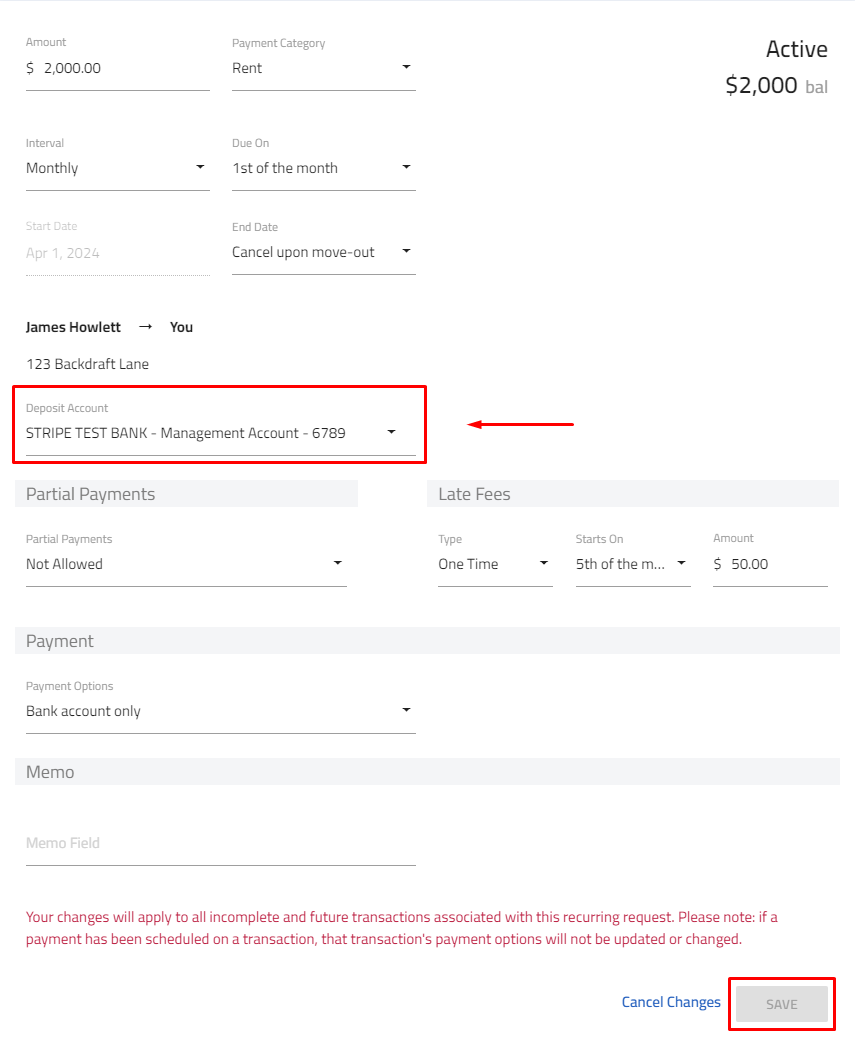Click the Amount field showing 2,000.00

(117, 68)
